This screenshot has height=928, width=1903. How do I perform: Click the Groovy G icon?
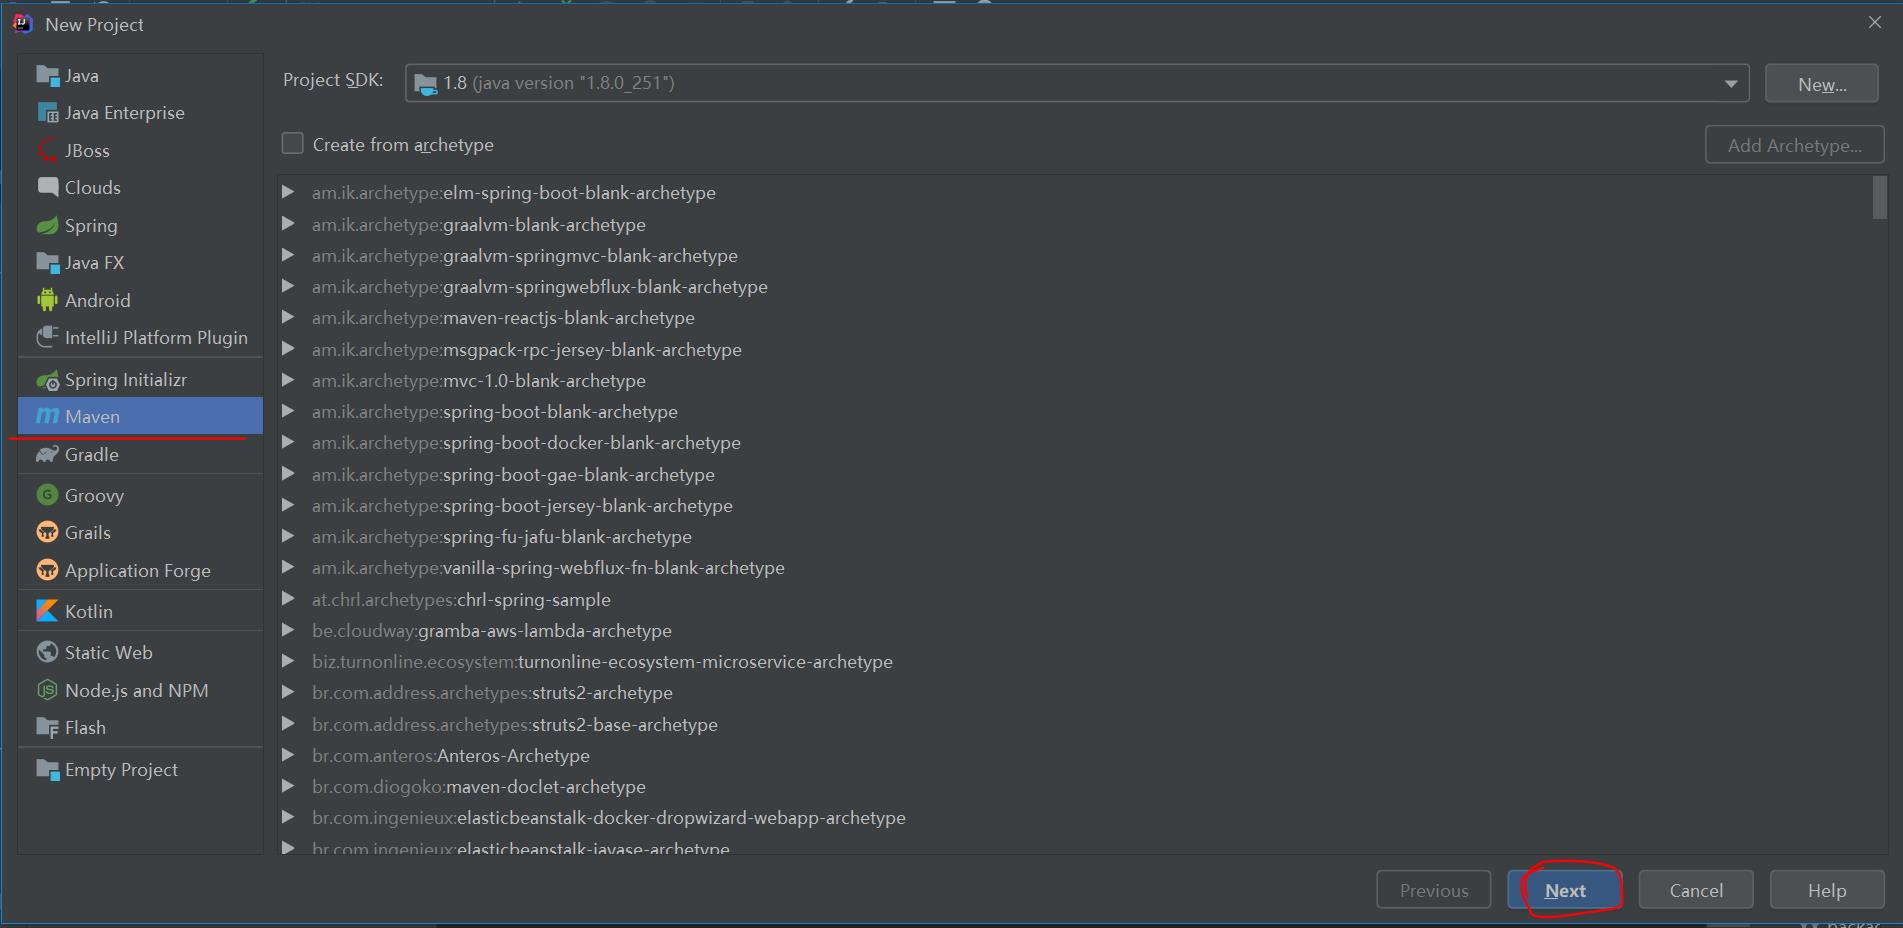[47, 496]
